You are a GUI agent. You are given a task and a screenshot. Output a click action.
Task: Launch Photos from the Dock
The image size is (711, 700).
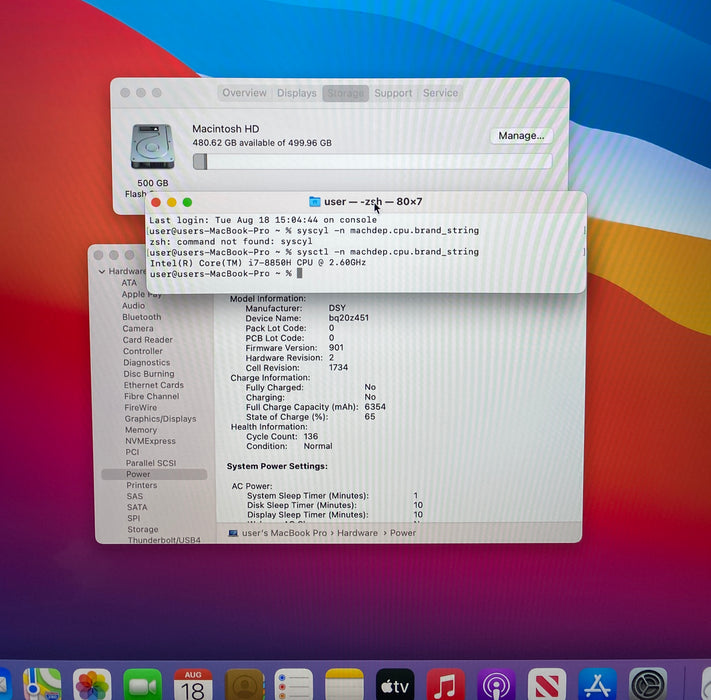click(x=92, y=684)
